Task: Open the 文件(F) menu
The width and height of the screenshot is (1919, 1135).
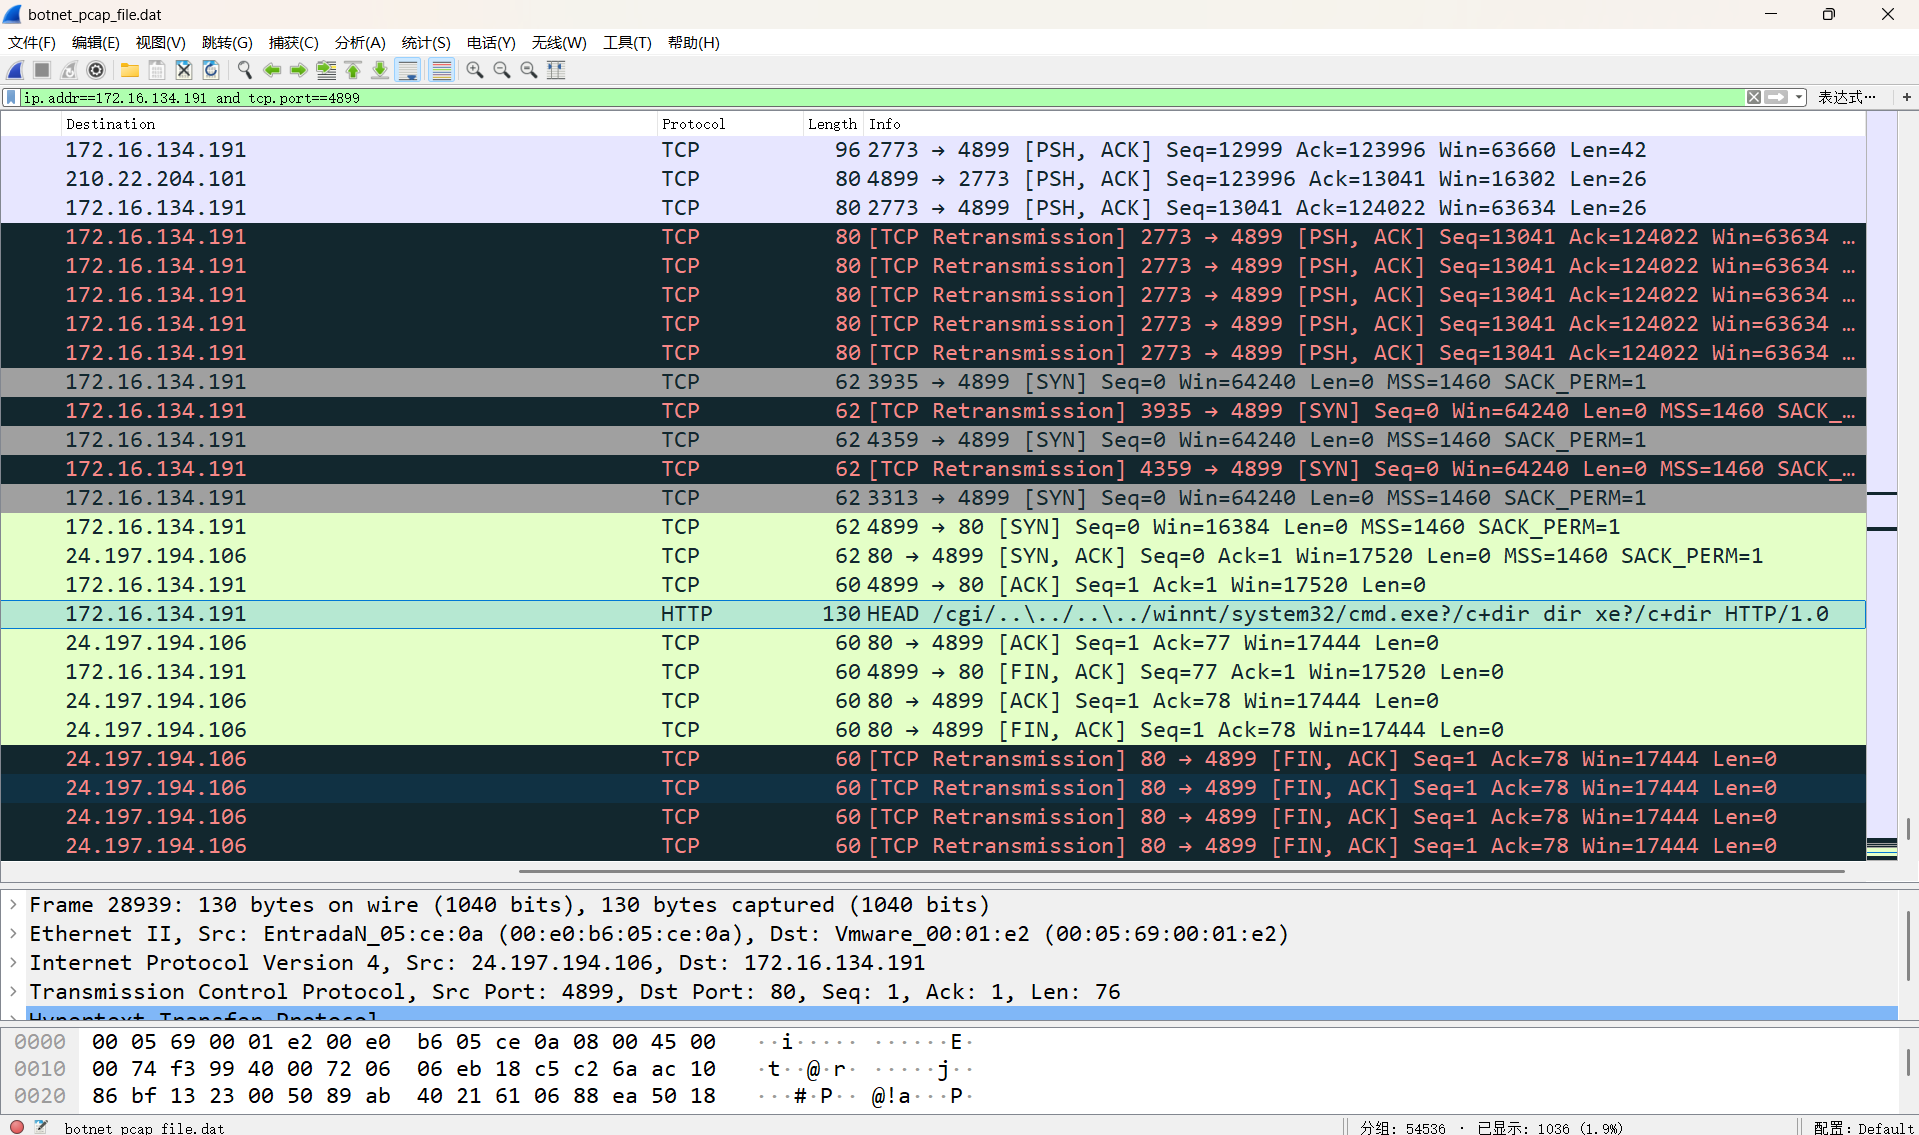Action: click(x=32, y=43)
